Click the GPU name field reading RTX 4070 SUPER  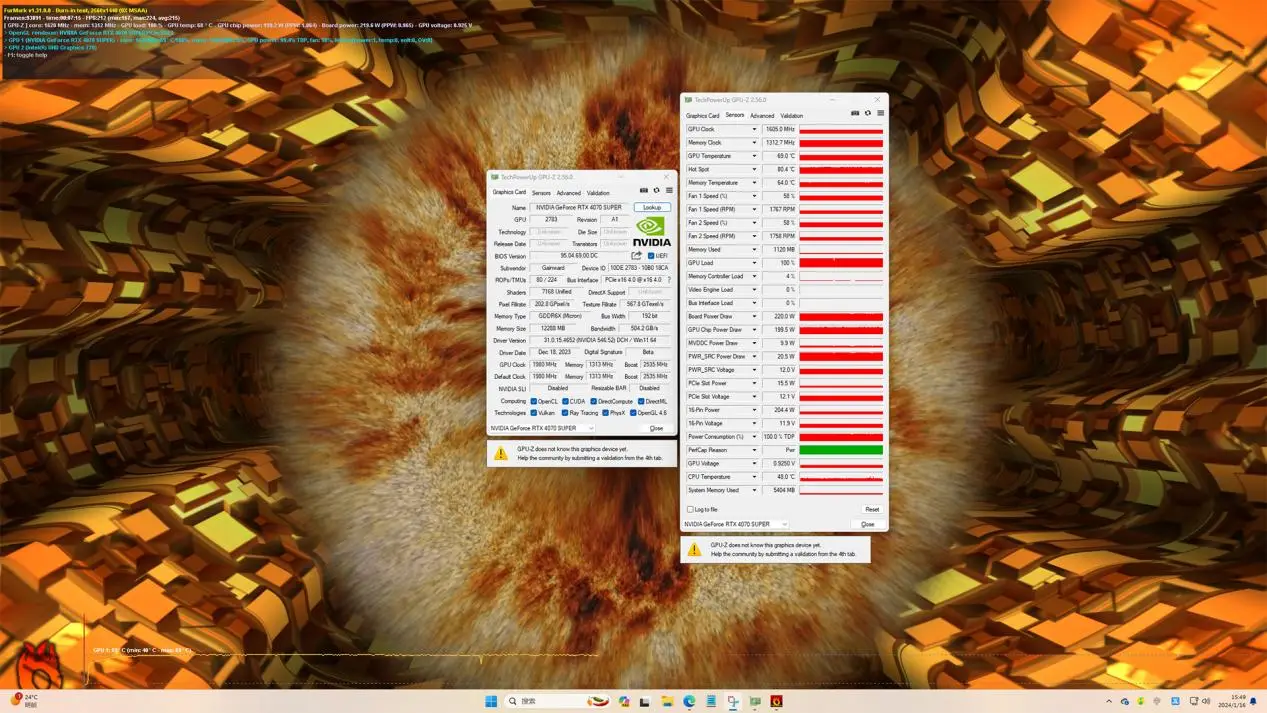tap(580, 207)
